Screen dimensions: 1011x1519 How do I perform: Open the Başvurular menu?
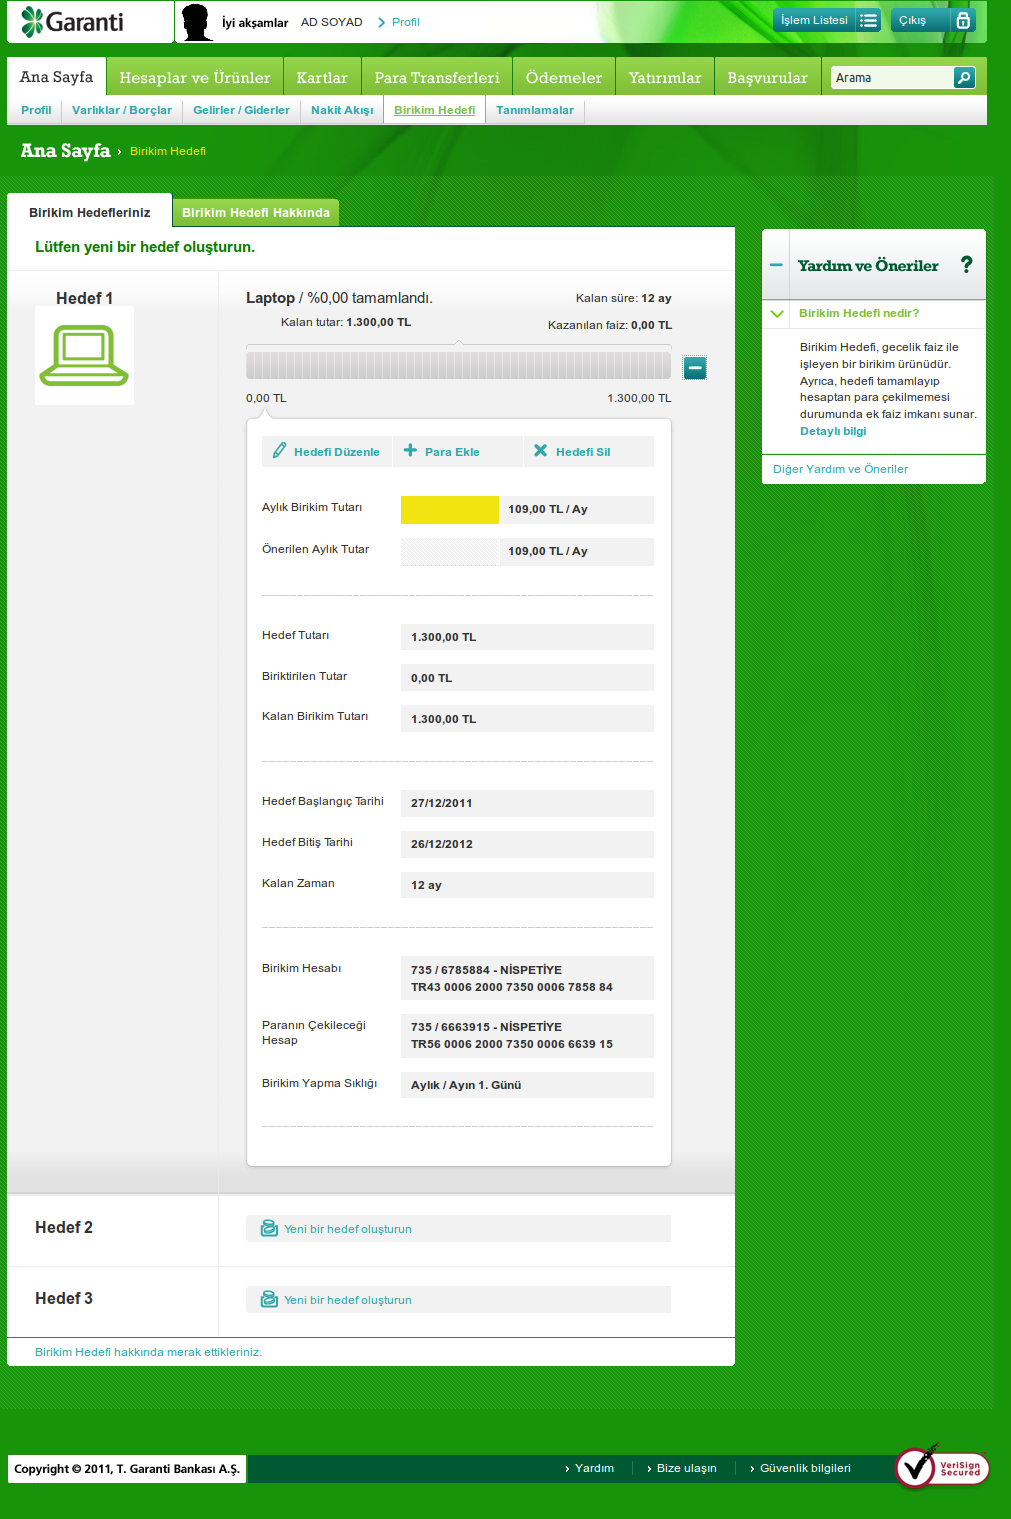click(x=767, y=77)
